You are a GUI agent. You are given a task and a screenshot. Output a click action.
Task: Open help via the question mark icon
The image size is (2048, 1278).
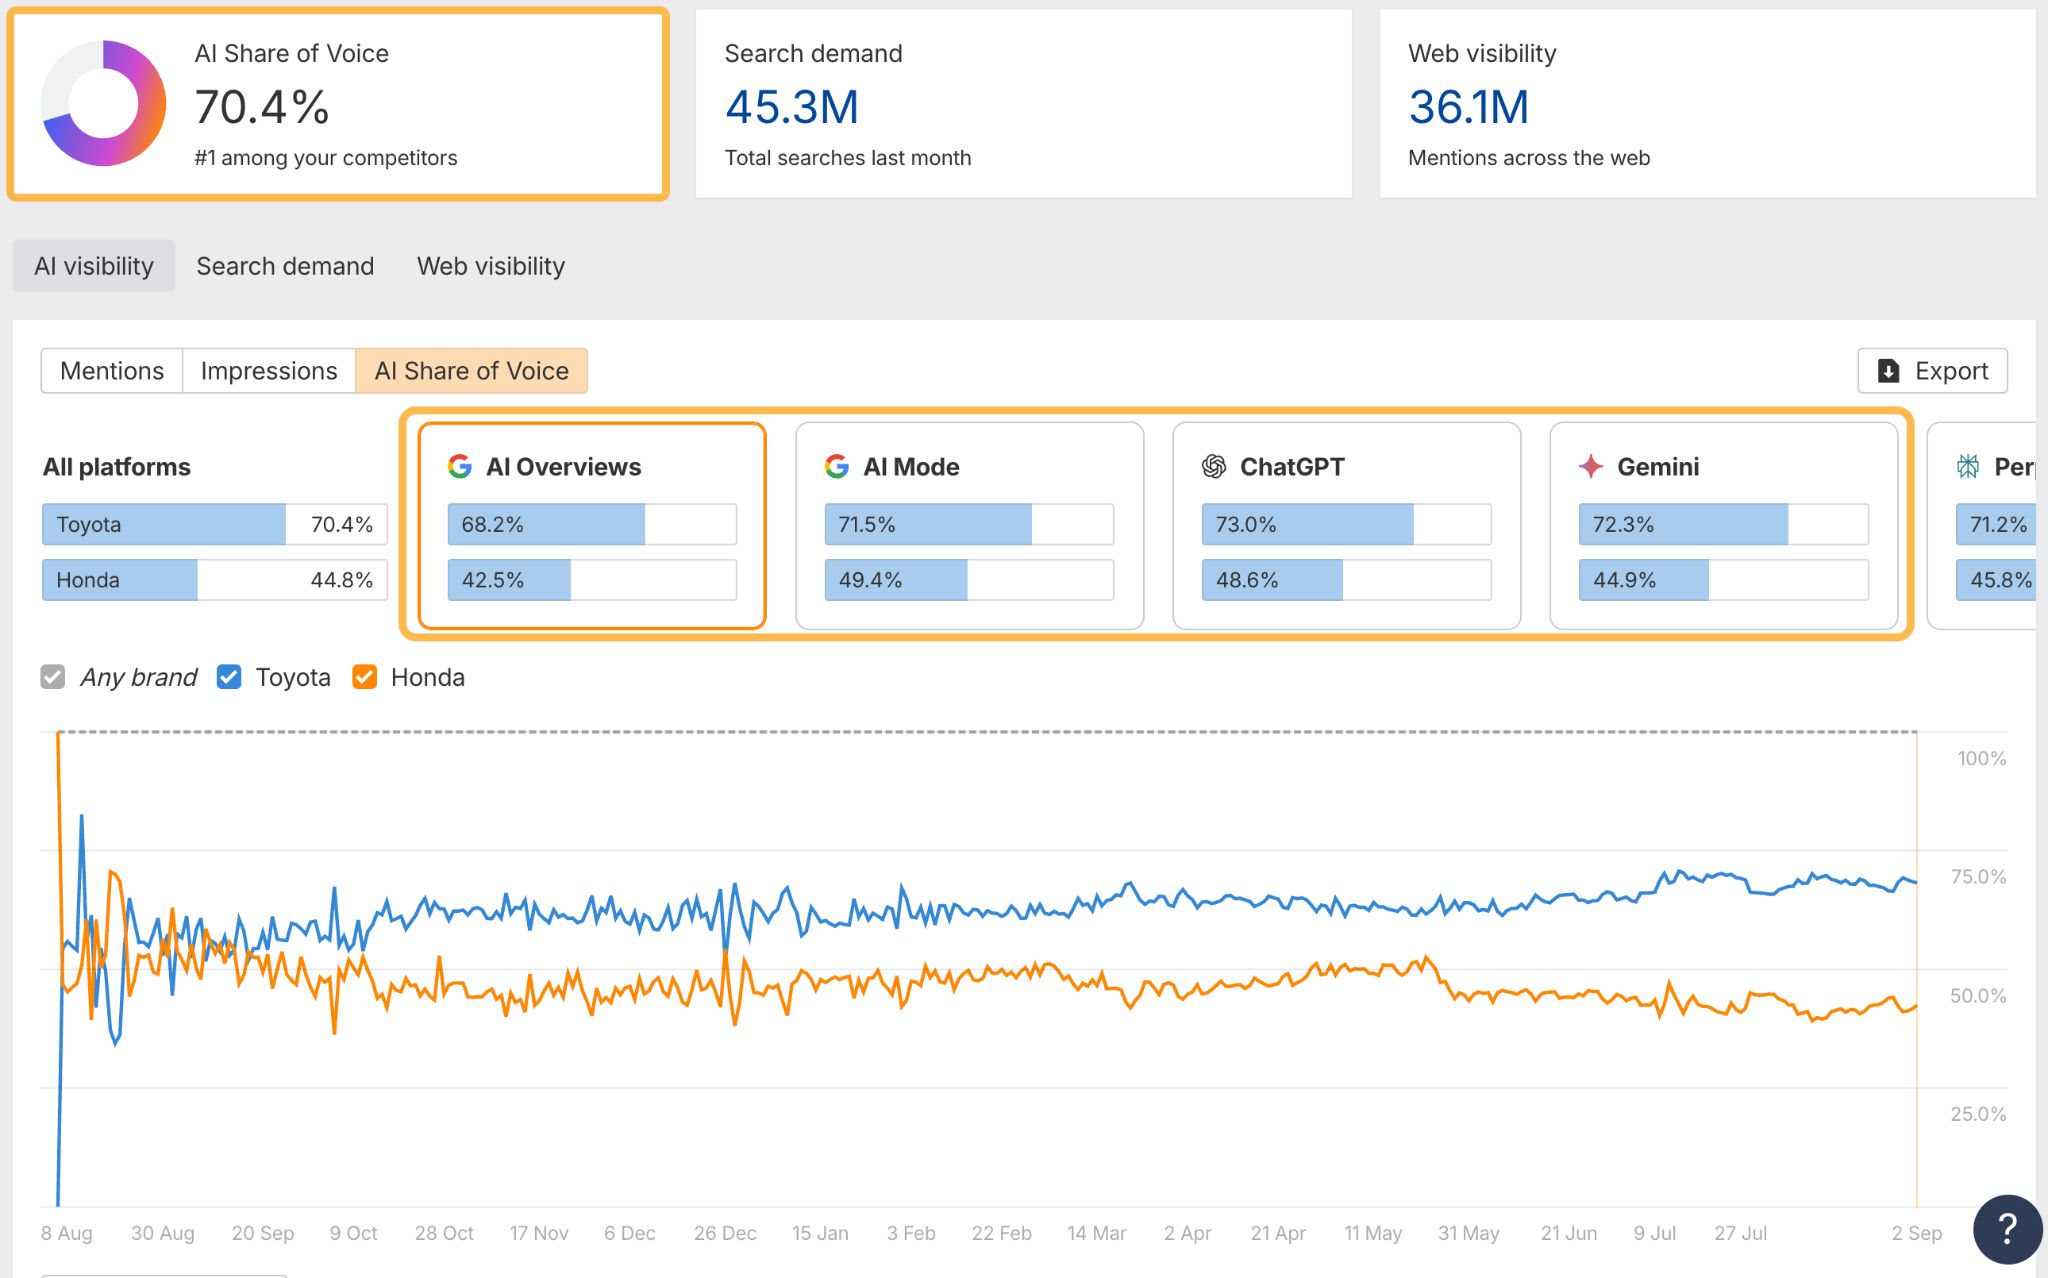pyautogui.click(x=2007, y=1229)
